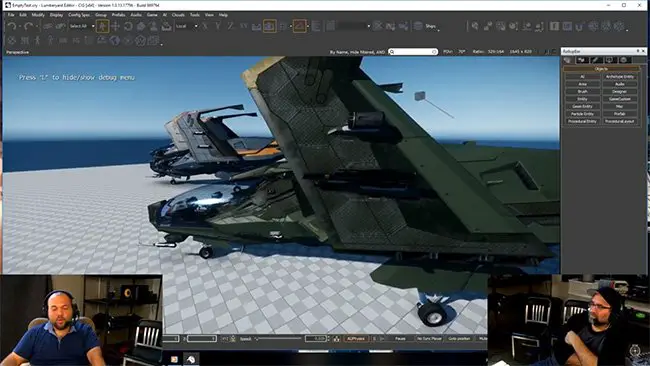This screenshot has height=366, width=650.
Task: Open the taskbar app with round white icon
Action: 191,359
